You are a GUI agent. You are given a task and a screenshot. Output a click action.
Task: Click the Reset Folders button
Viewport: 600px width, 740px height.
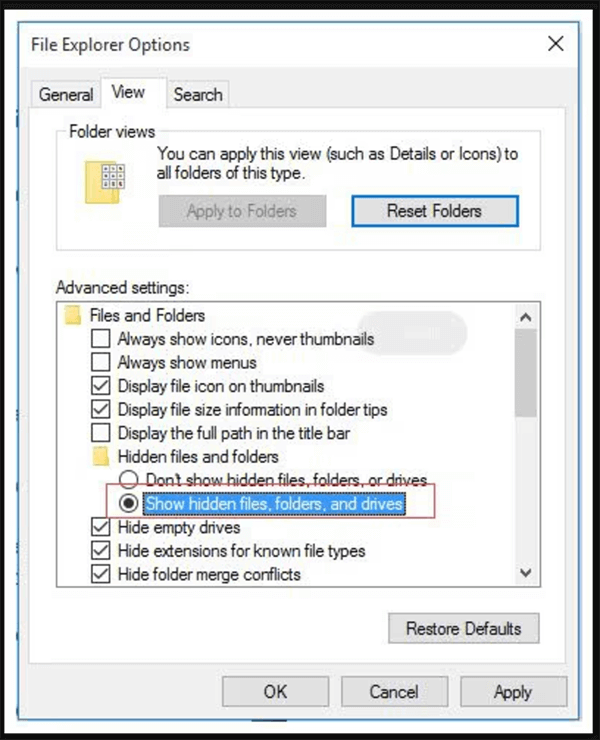coord(435,211)
